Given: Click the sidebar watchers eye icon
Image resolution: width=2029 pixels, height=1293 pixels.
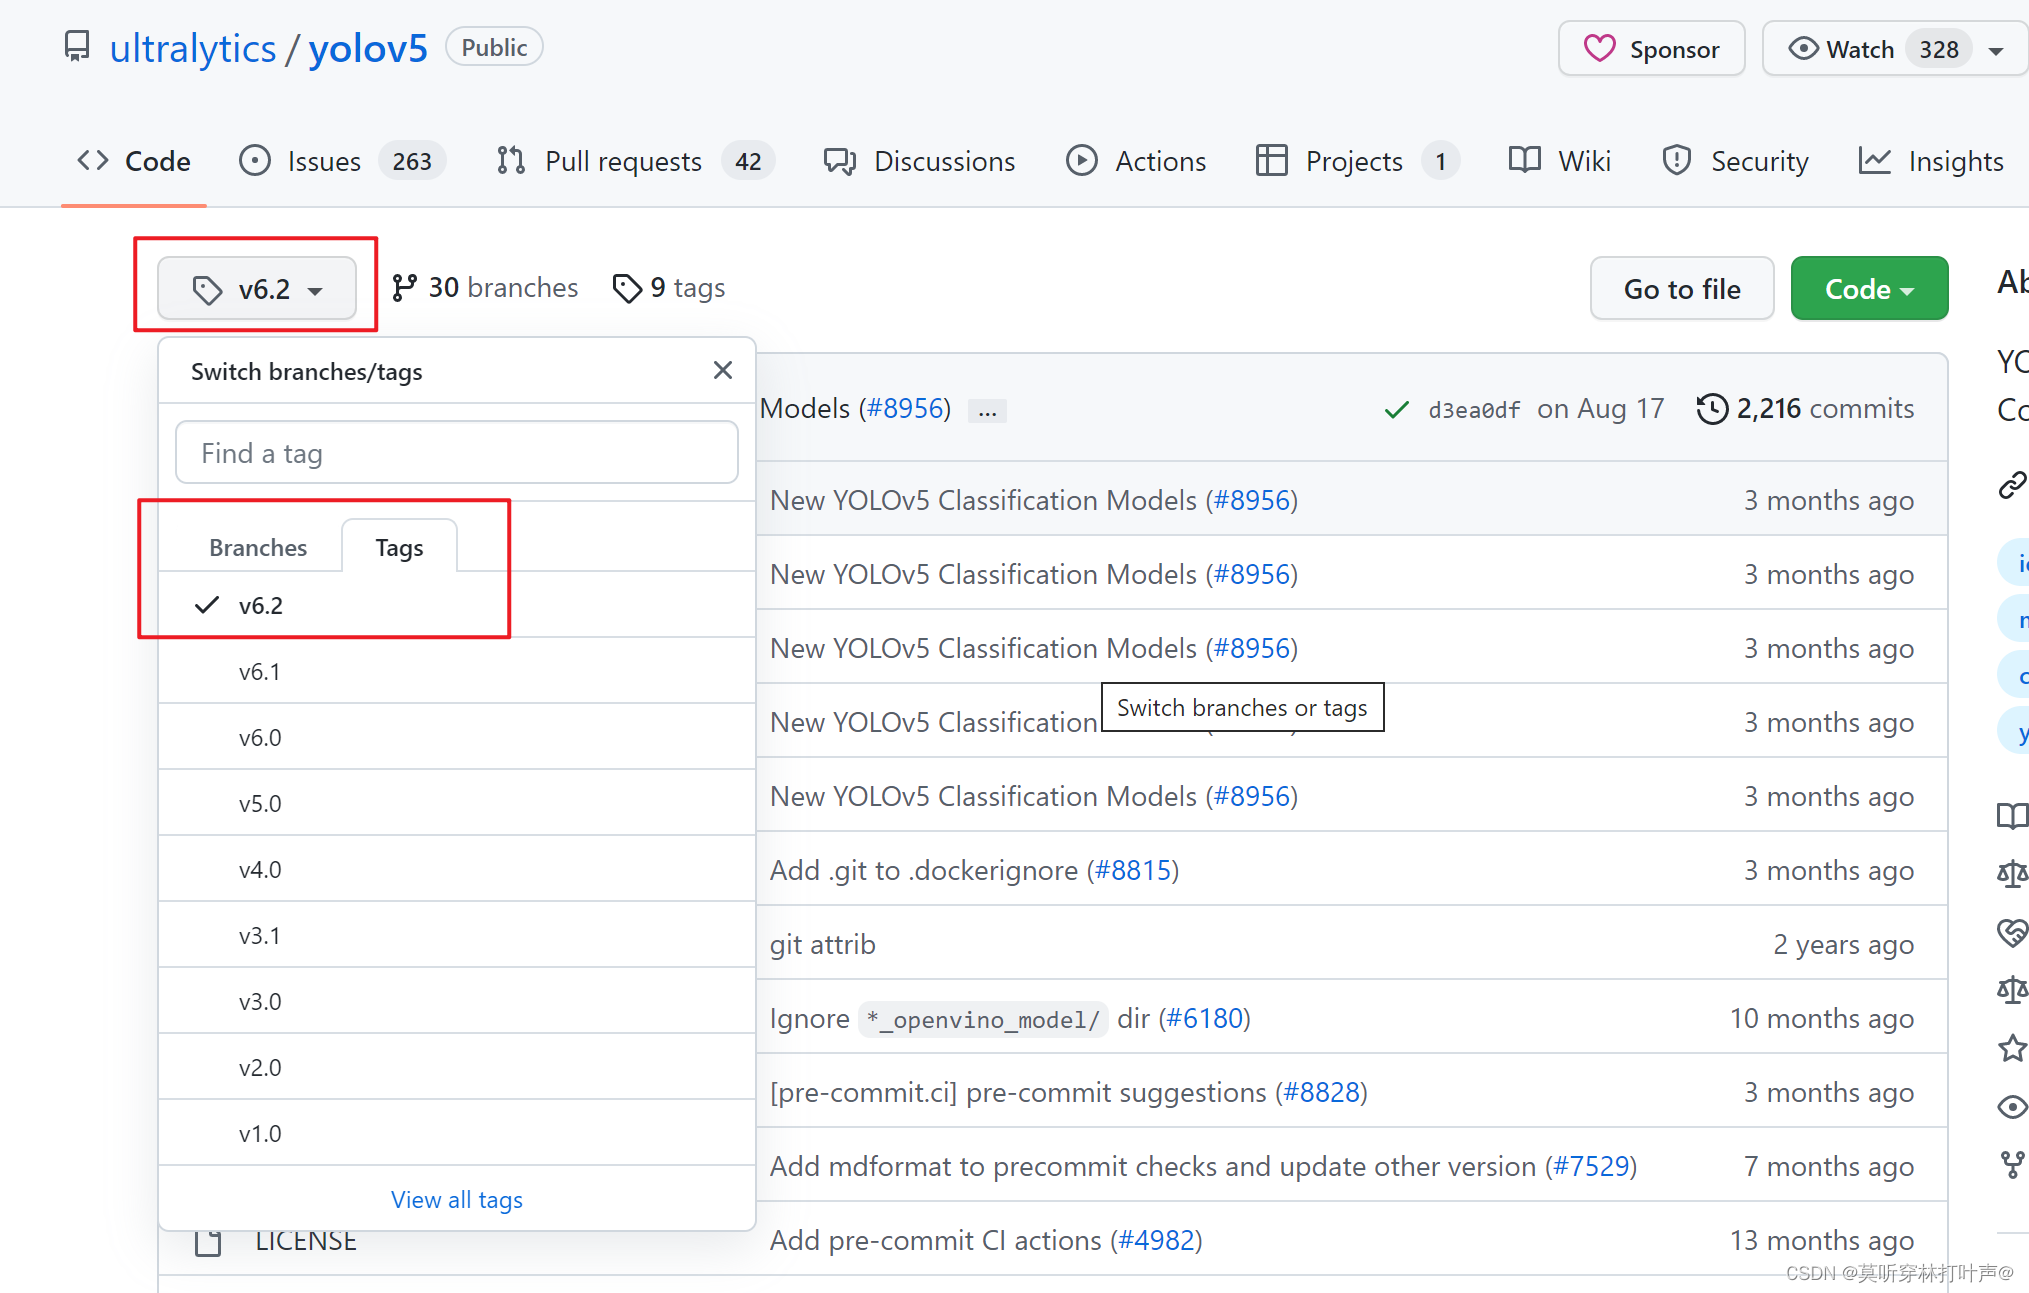Looking at the screenshot, I should [x=2012, y=1106].
